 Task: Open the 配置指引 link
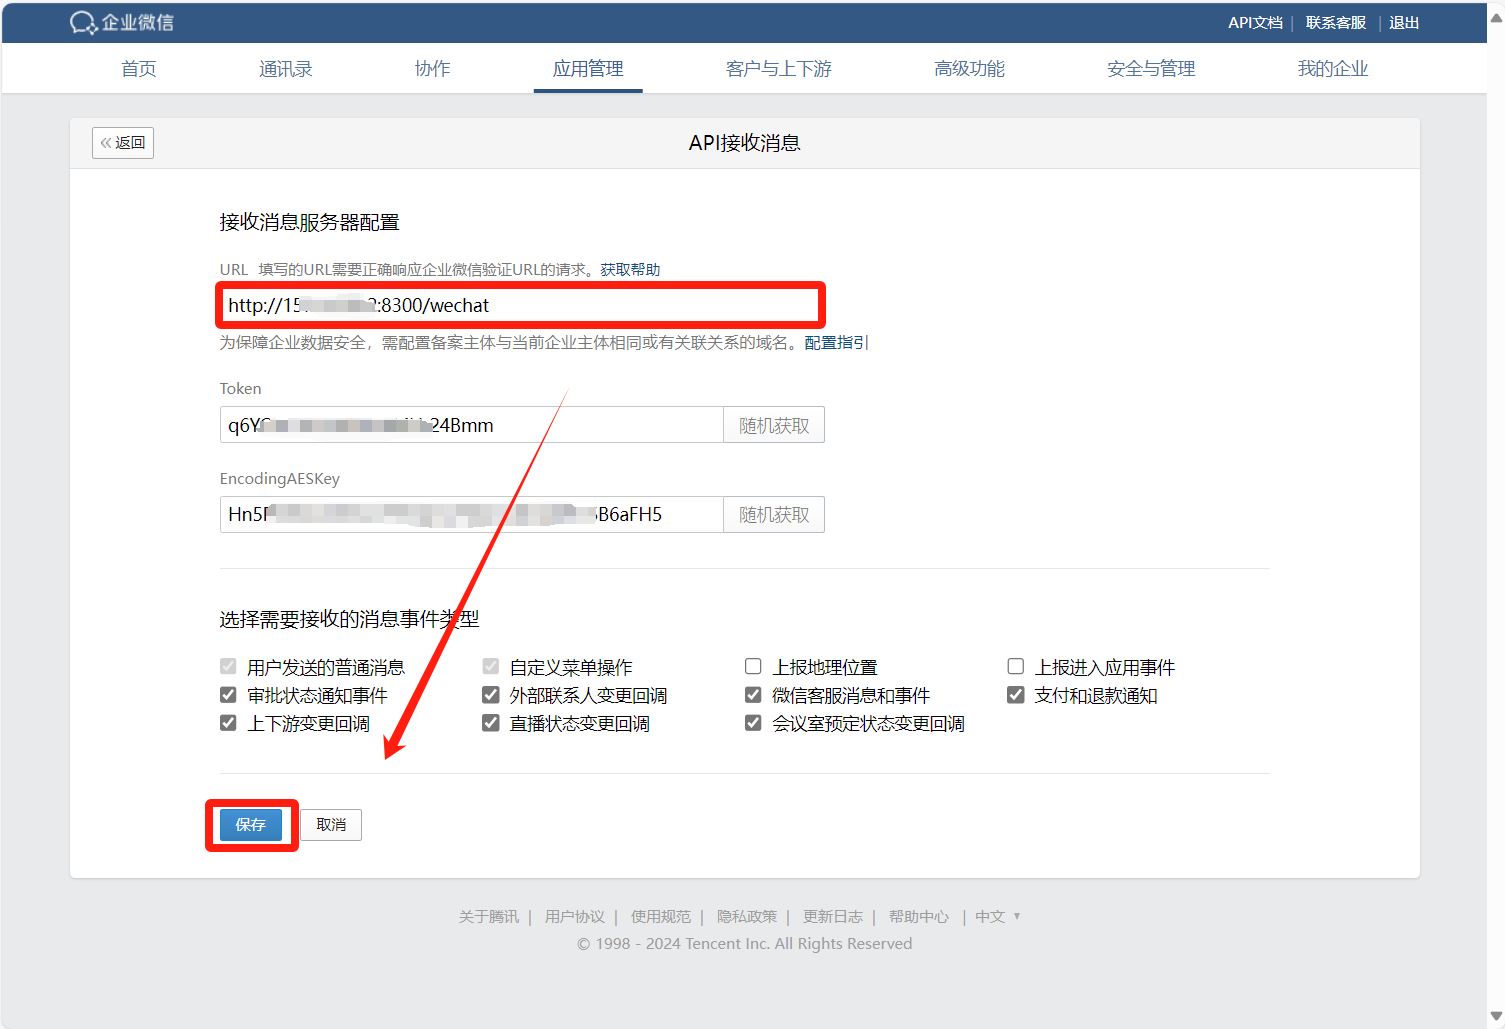(x=836, y=343)
